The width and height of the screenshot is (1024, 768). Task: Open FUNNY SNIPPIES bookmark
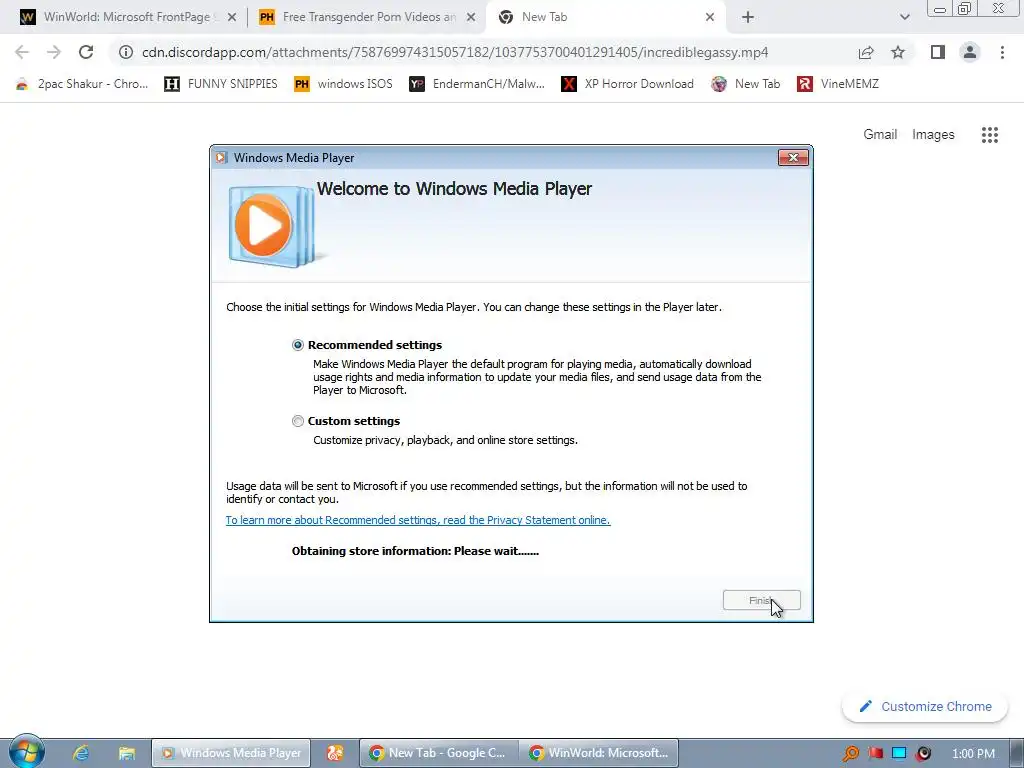(221, 84)
